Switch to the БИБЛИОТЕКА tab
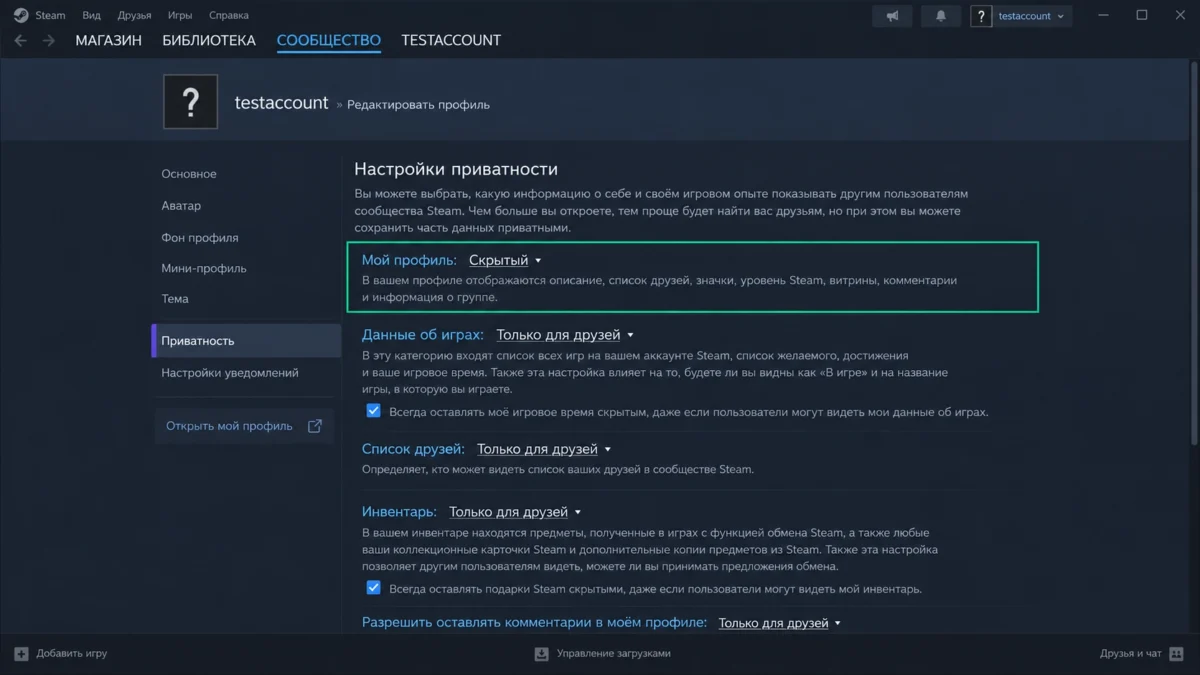Screen dimensions: 1200x675 click(209, 41)
